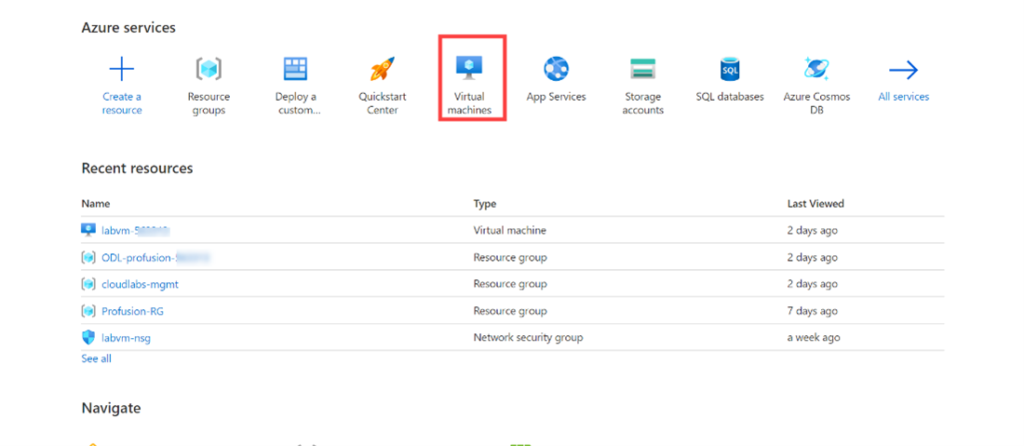Click the Type column header
The height and width of the screenshot is (446, 1024).
coord(485,204)
